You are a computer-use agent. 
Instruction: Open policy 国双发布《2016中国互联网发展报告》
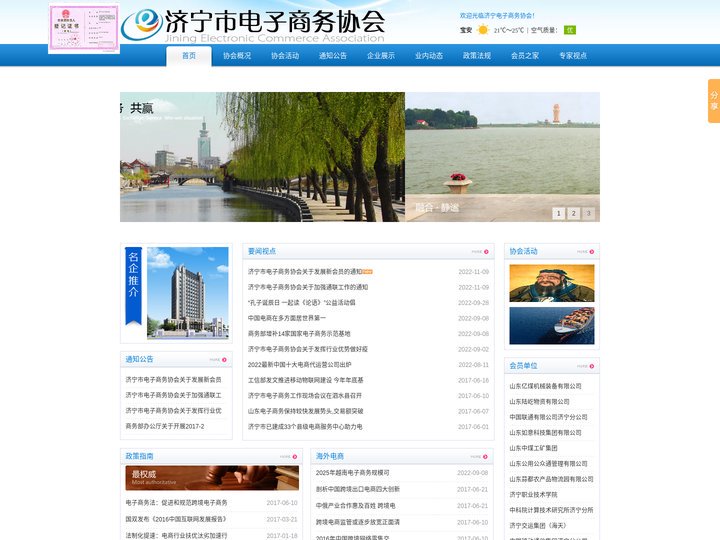click(x=176, y=519)
